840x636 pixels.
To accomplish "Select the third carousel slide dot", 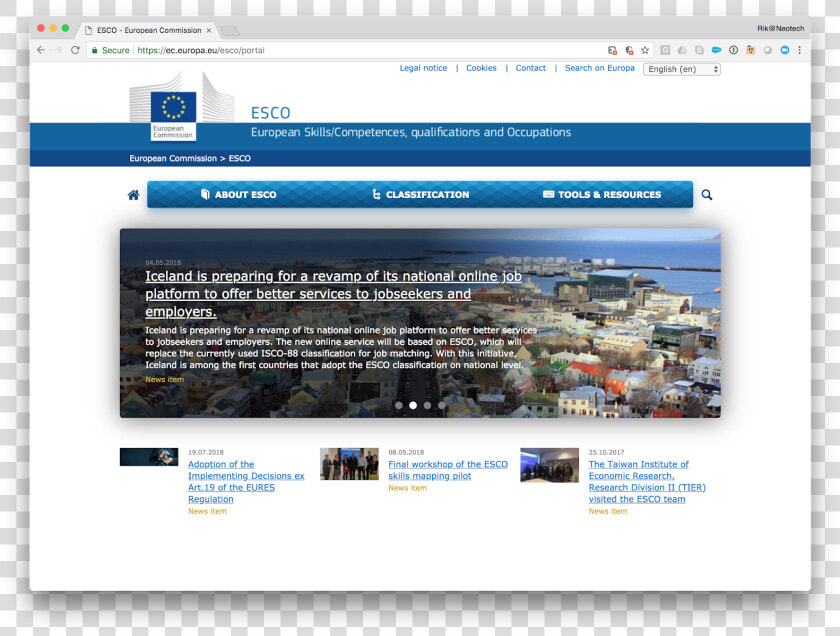I will pyautogui.click(x=428, y=406).
